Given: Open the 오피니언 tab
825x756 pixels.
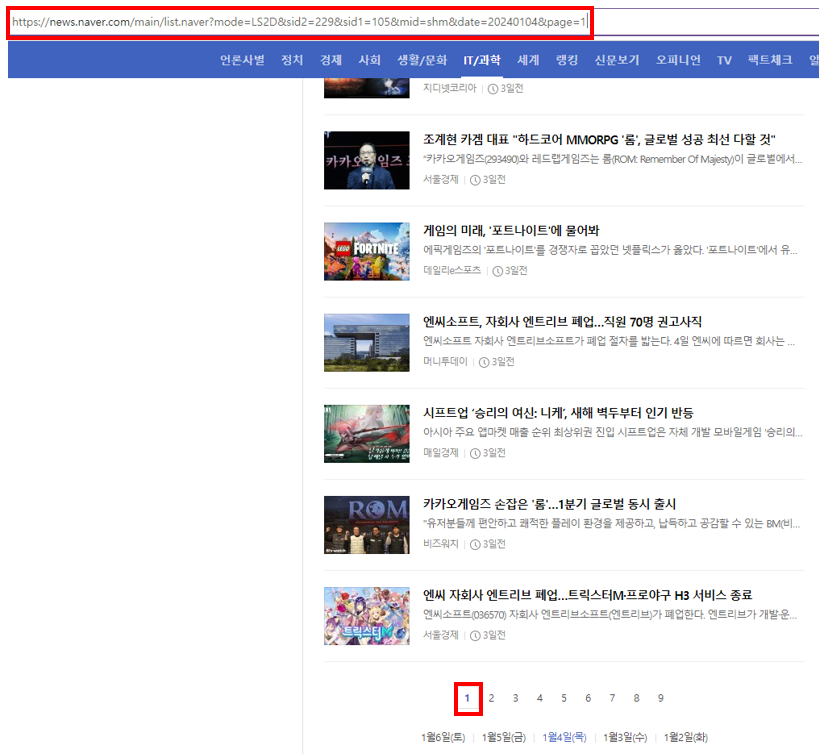Looking at the screenshot, I should coord(678,60).
